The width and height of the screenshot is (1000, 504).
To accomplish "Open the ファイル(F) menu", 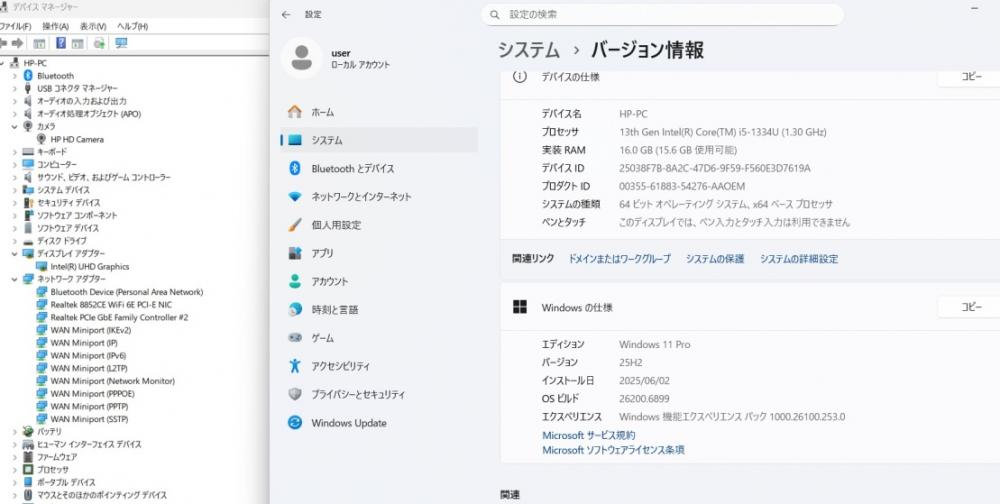I will coord(15,26).
